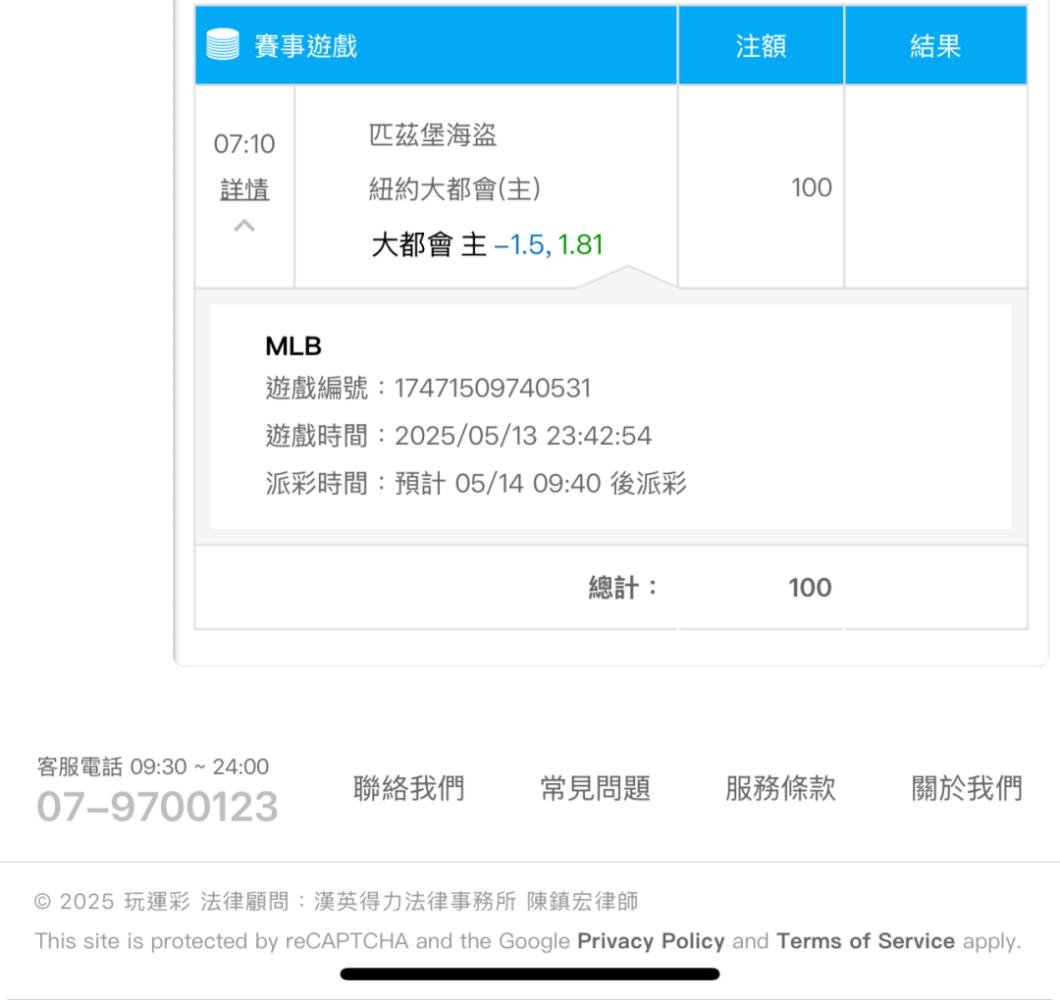Screen dimensions: 1060x1000
Task: Click the total amount 100 in 總計 row
Action: coord(810,588)
